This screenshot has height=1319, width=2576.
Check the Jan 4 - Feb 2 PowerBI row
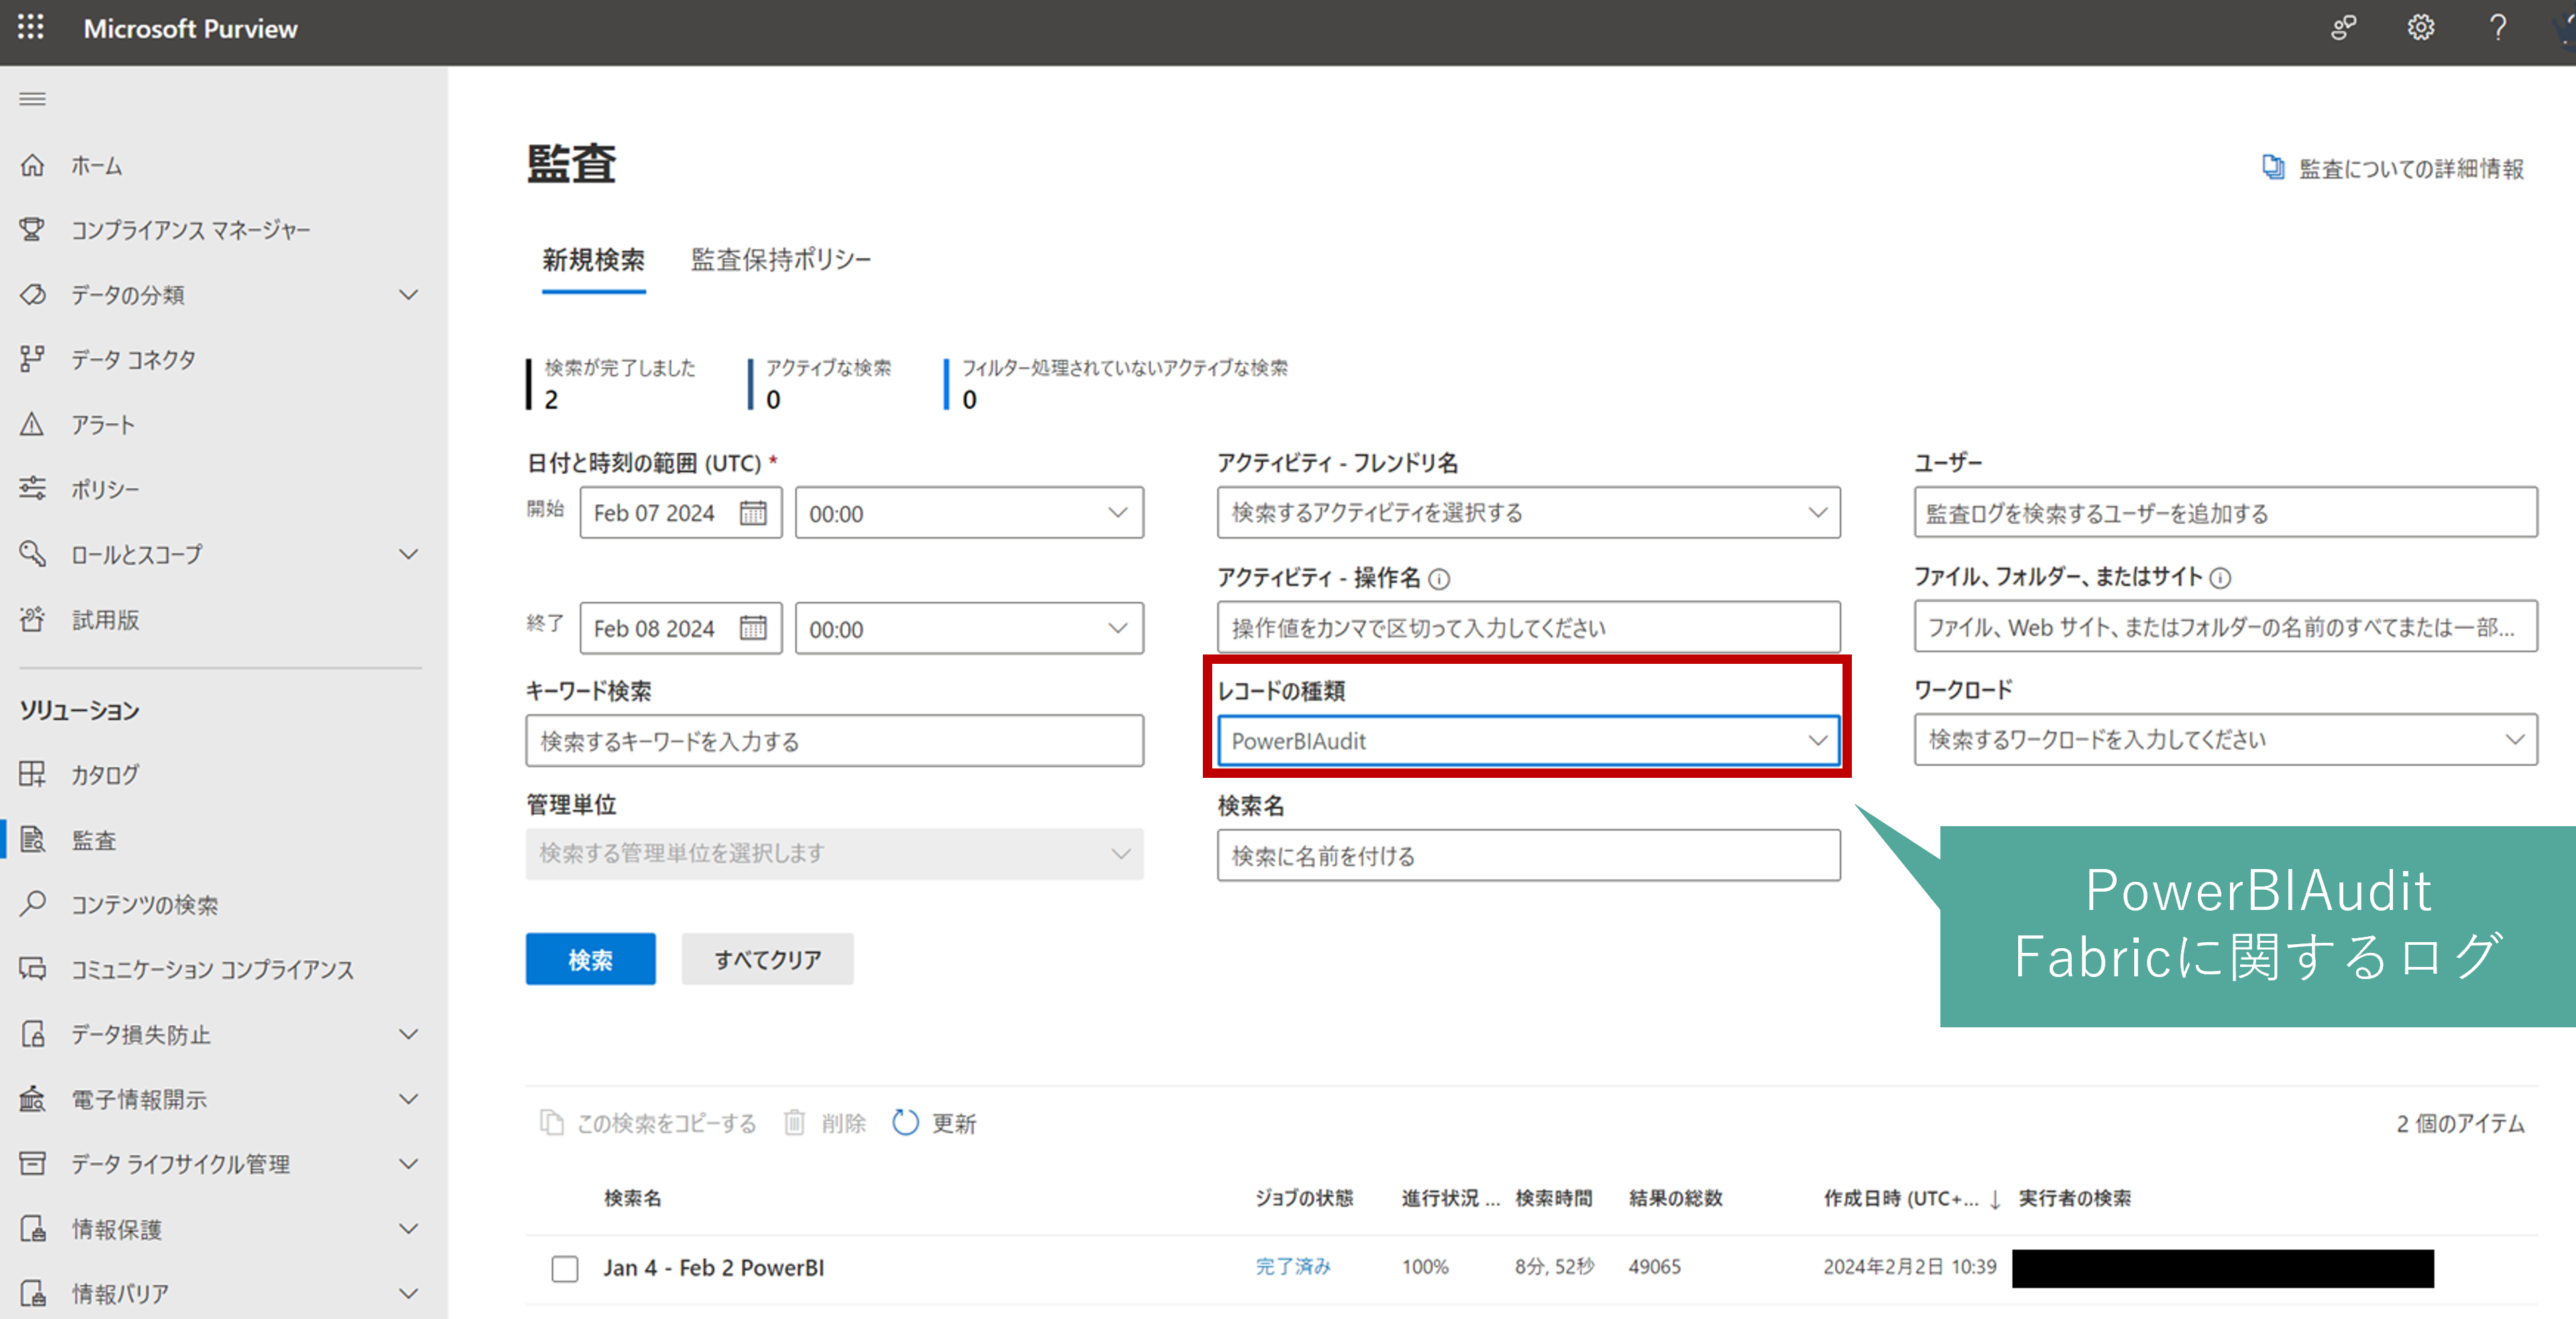click(565, 1268)
